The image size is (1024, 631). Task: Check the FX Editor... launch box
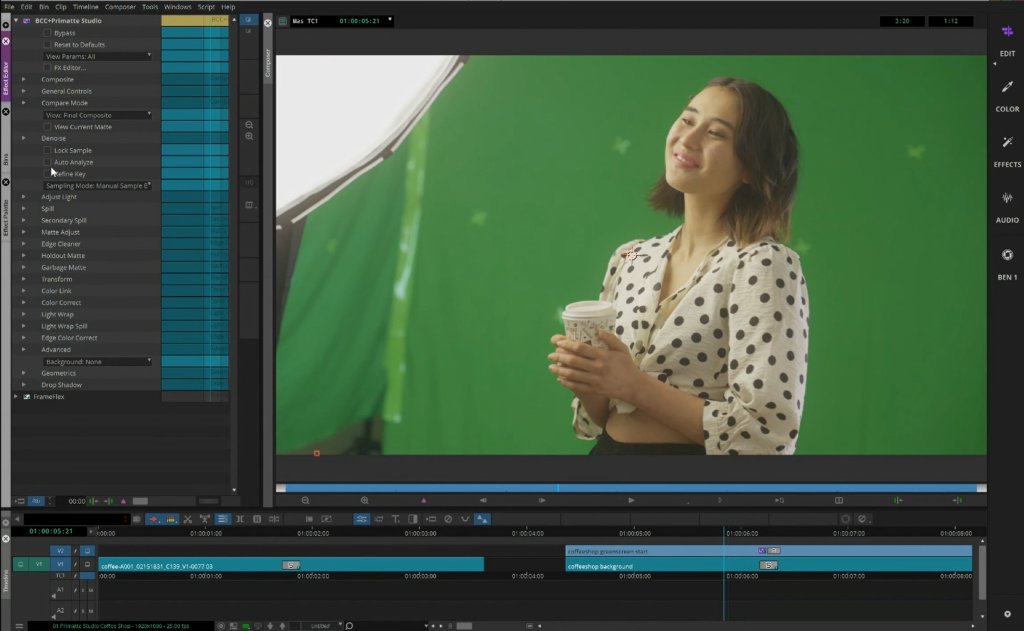(47, 68)
